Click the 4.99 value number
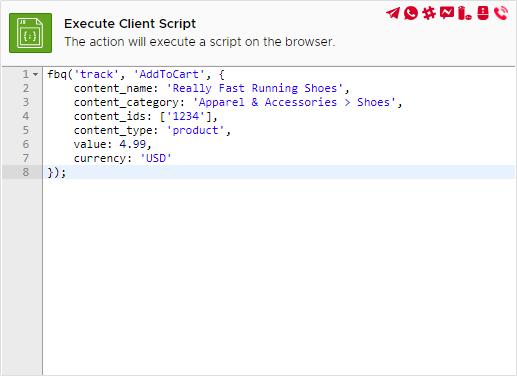This screenshot has height=376, width=517. 133,144
